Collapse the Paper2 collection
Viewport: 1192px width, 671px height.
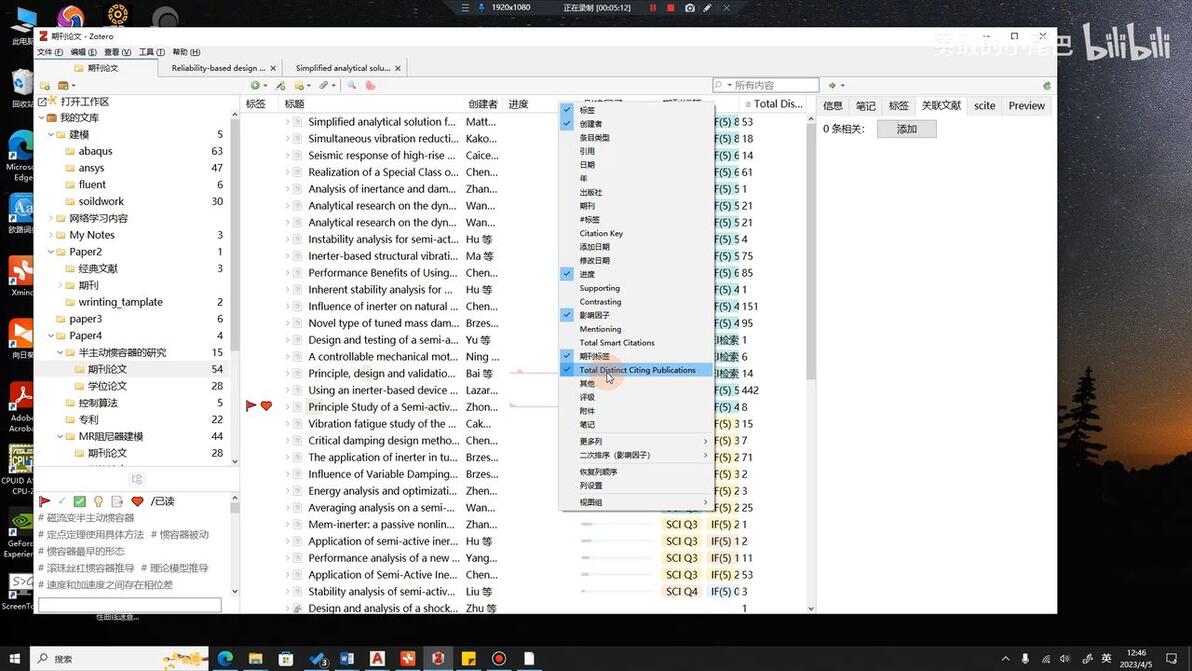point(51,252)
